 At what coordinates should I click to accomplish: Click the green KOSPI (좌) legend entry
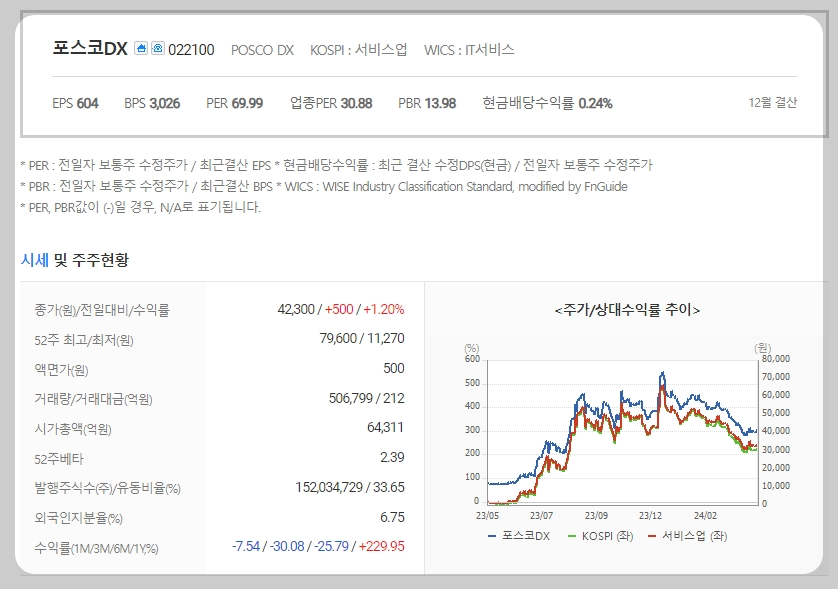point(600,536)
